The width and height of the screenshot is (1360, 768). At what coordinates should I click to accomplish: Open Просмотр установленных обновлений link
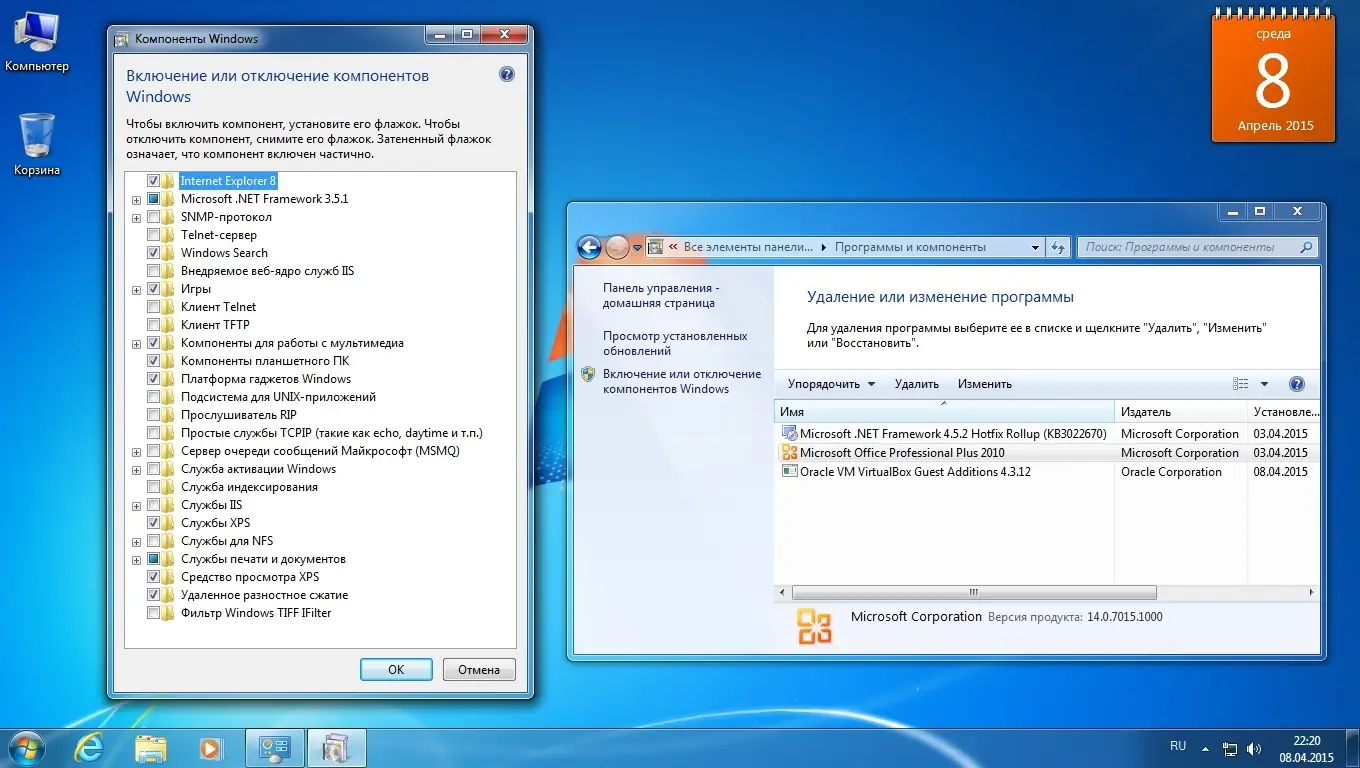click(675, 343)
